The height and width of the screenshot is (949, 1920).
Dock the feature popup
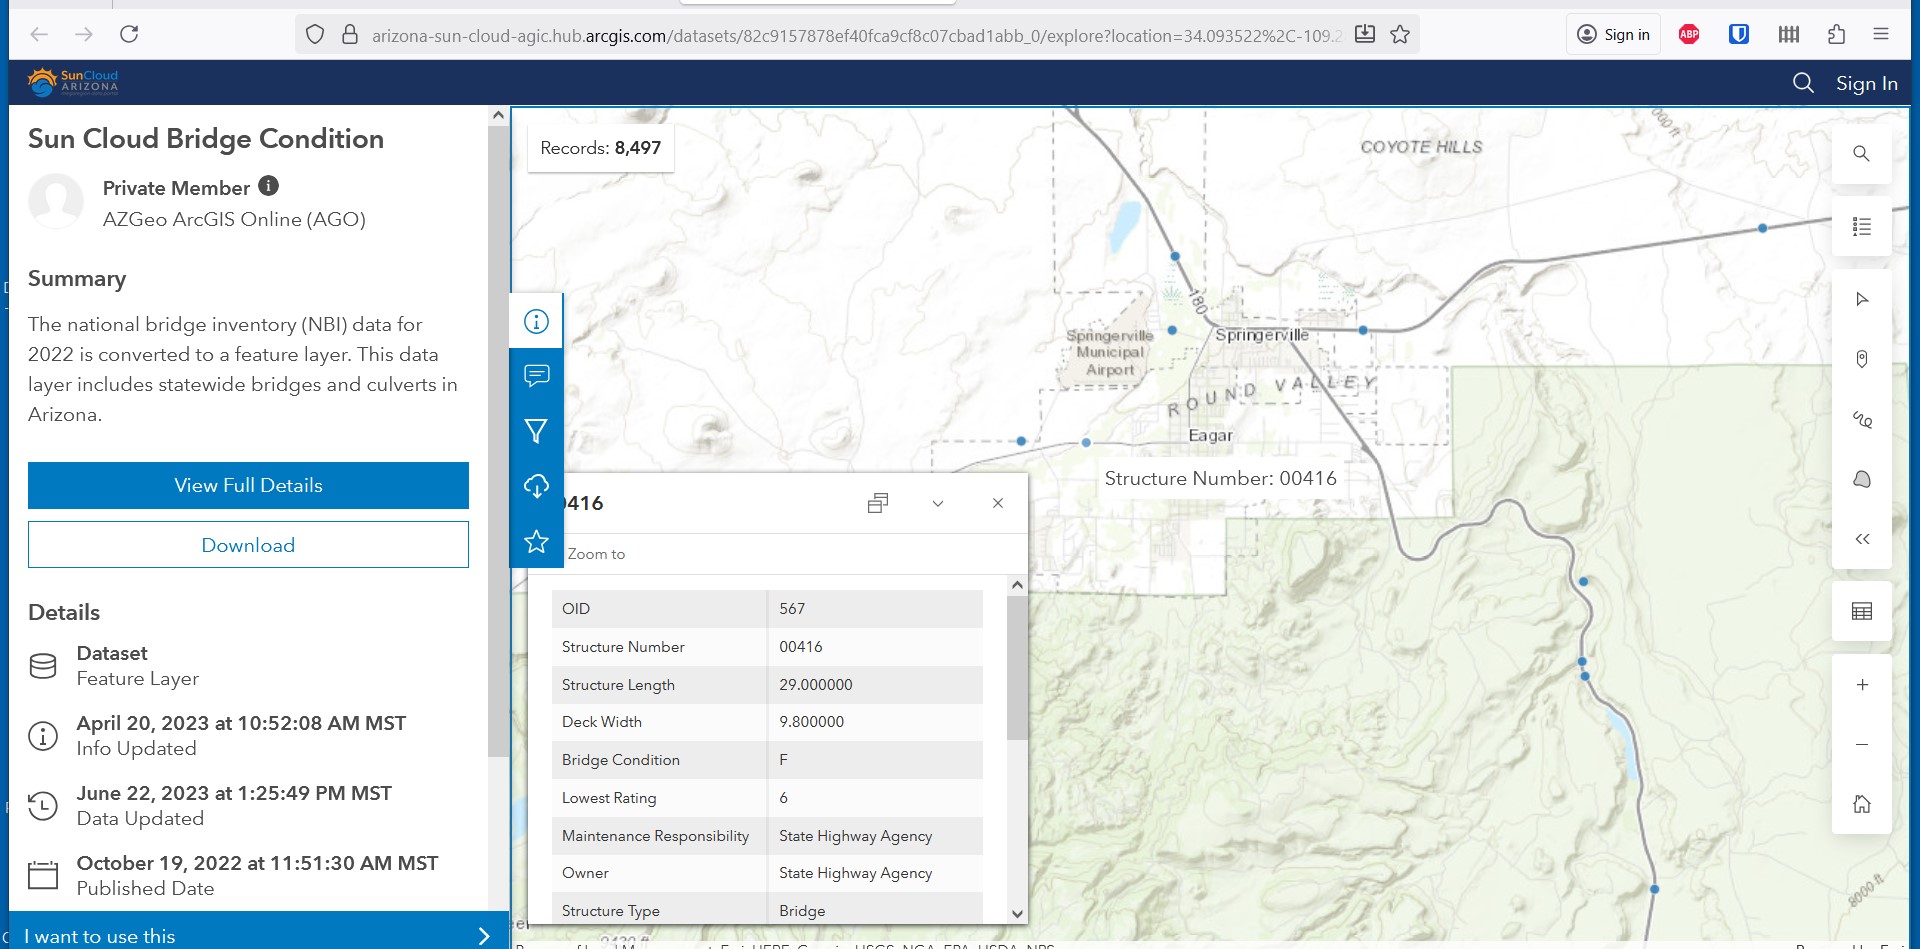877,503
